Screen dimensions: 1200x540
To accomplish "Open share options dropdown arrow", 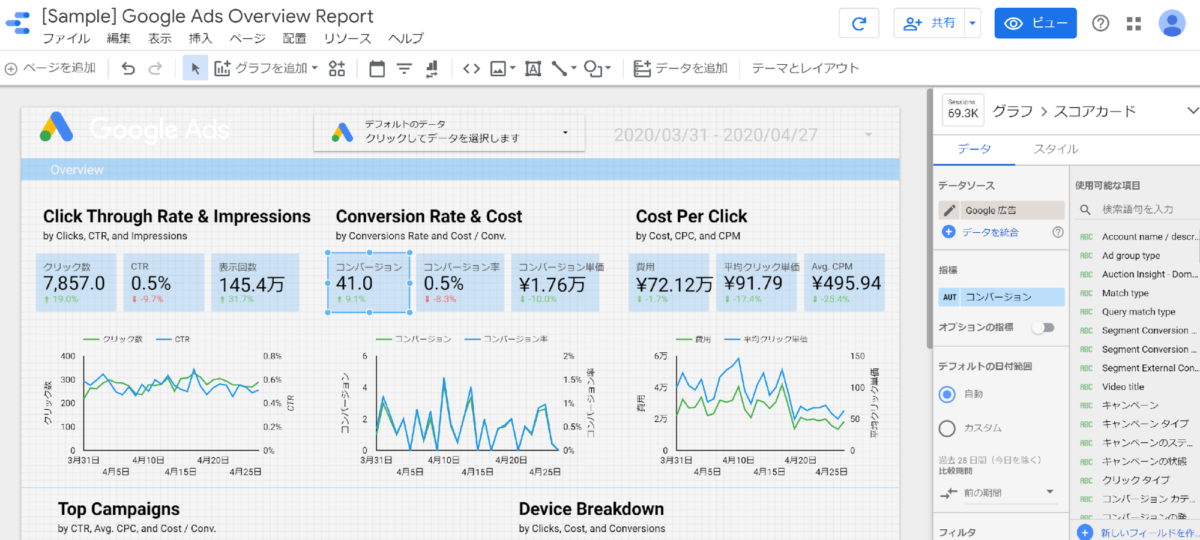I will [x=972, y=24].
